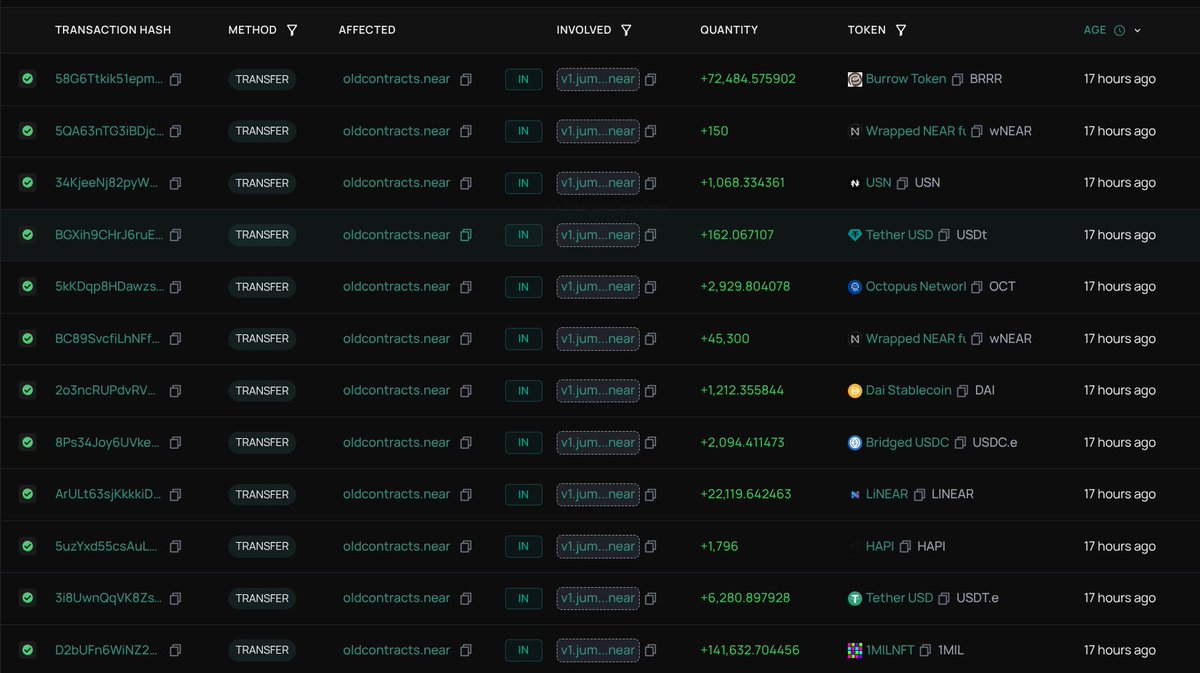Click the IN direction badge on USN row

coord(523,183)
